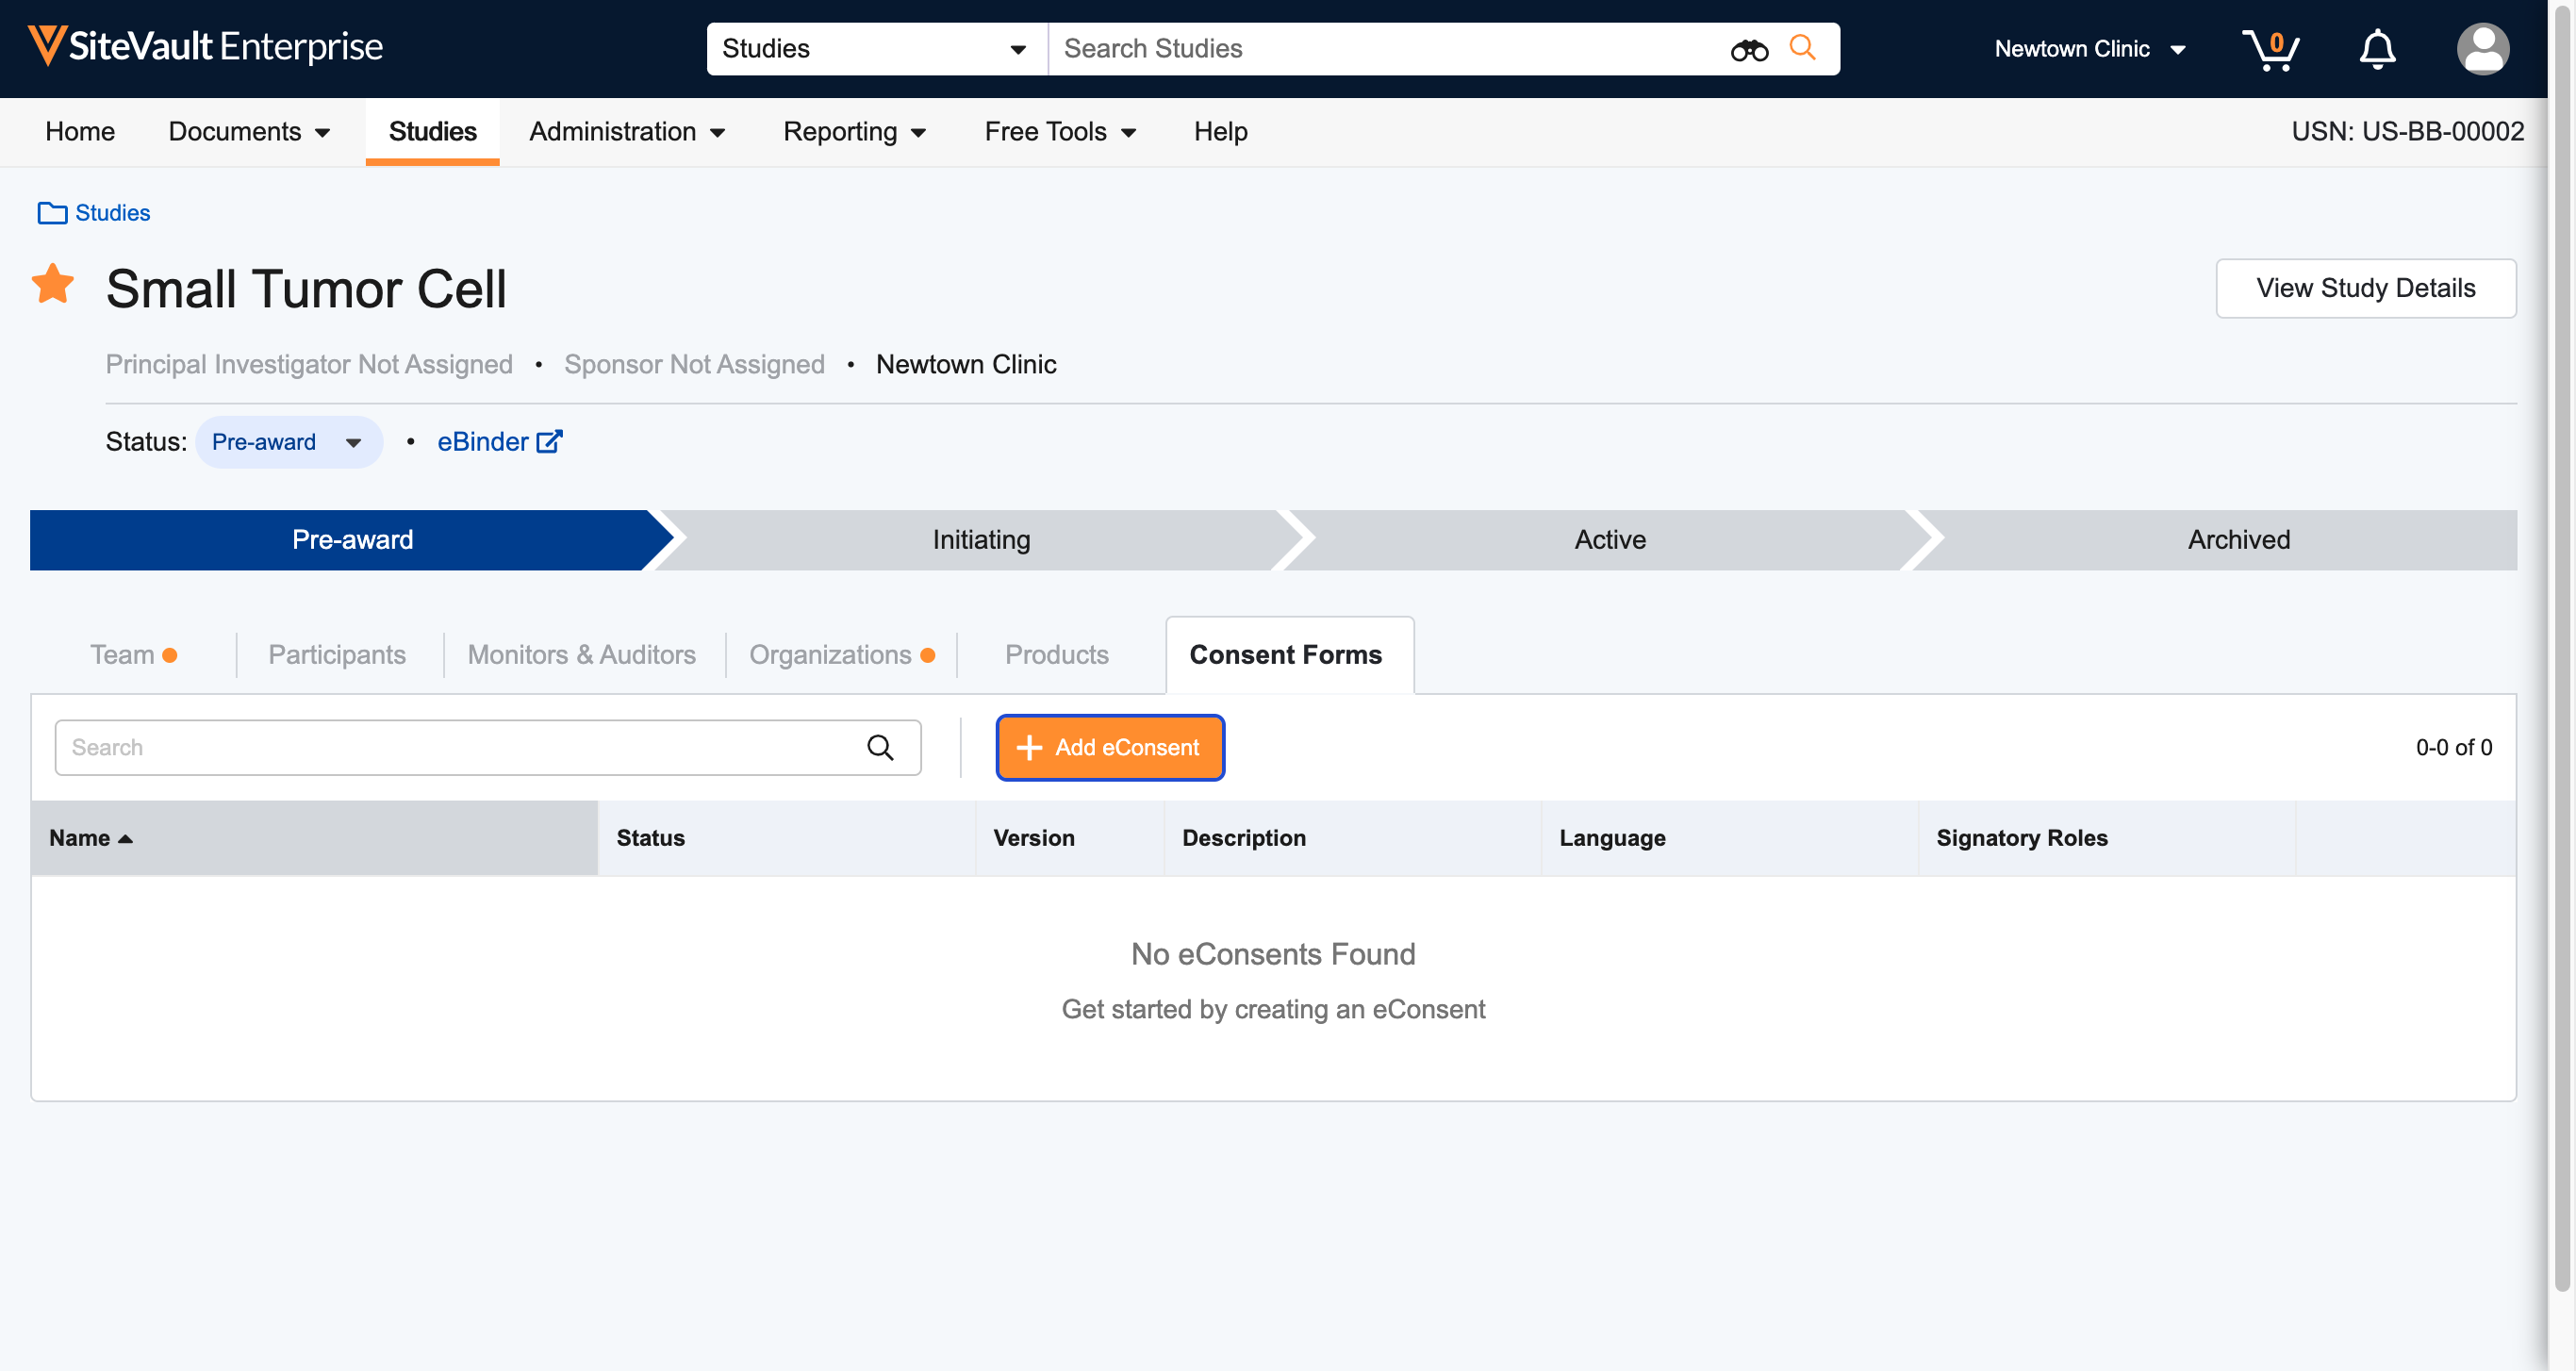Expand the Newtown Clinic site selector

point(2090,49)
